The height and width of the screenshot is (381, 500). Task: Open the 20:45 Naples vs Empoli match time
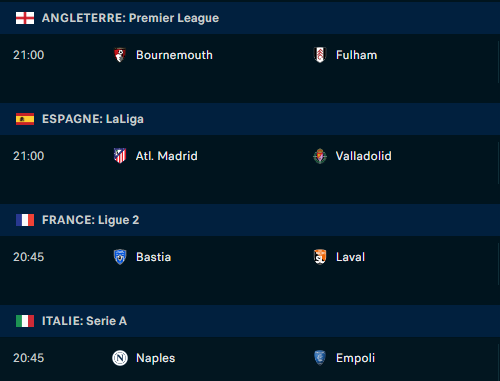(29, 358)
